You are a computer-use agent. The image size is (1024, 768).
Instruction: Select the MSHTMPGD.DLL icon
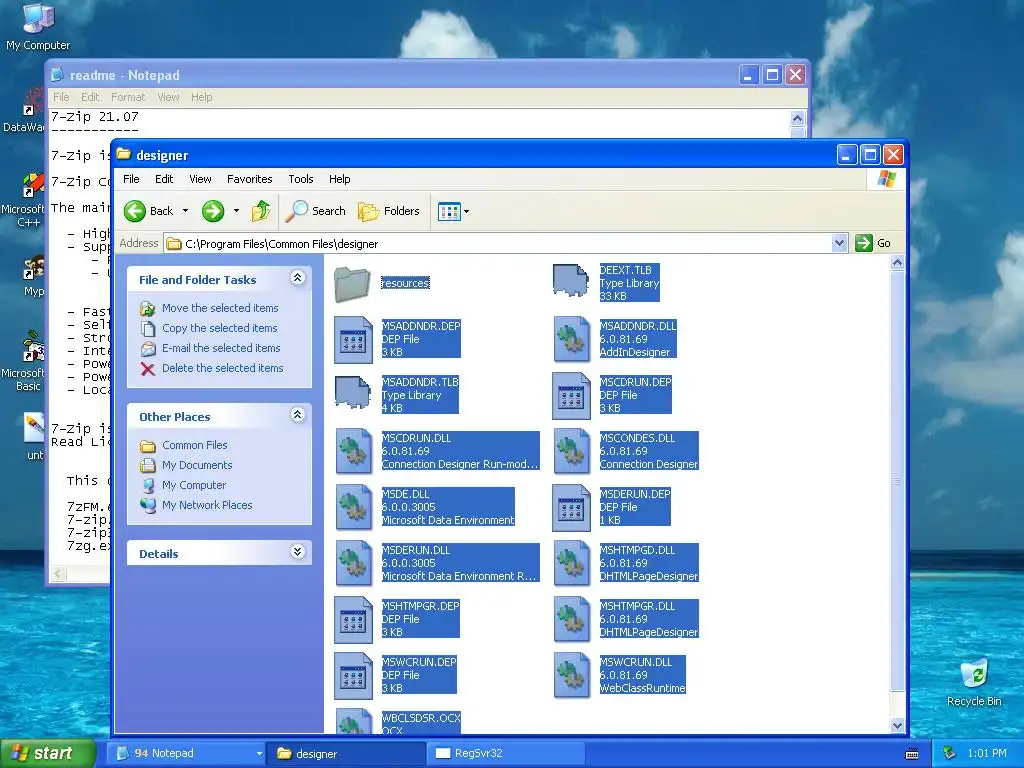tap(571, 563)
